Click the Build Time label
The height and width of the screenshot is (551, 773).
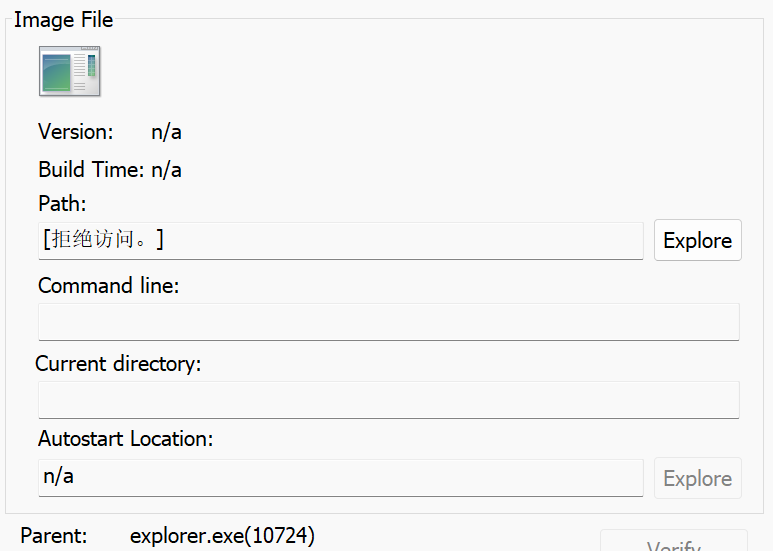pyautogui.click(x=91, y=169)
